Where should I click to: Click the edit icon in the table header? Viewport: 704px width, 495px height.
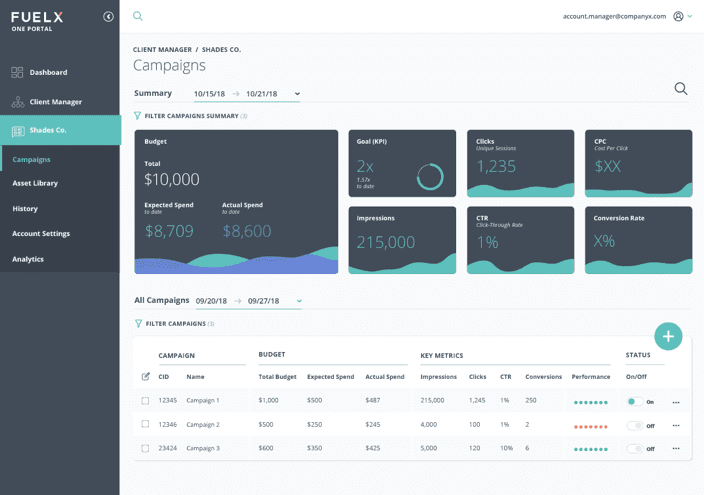tap(146, 376)
